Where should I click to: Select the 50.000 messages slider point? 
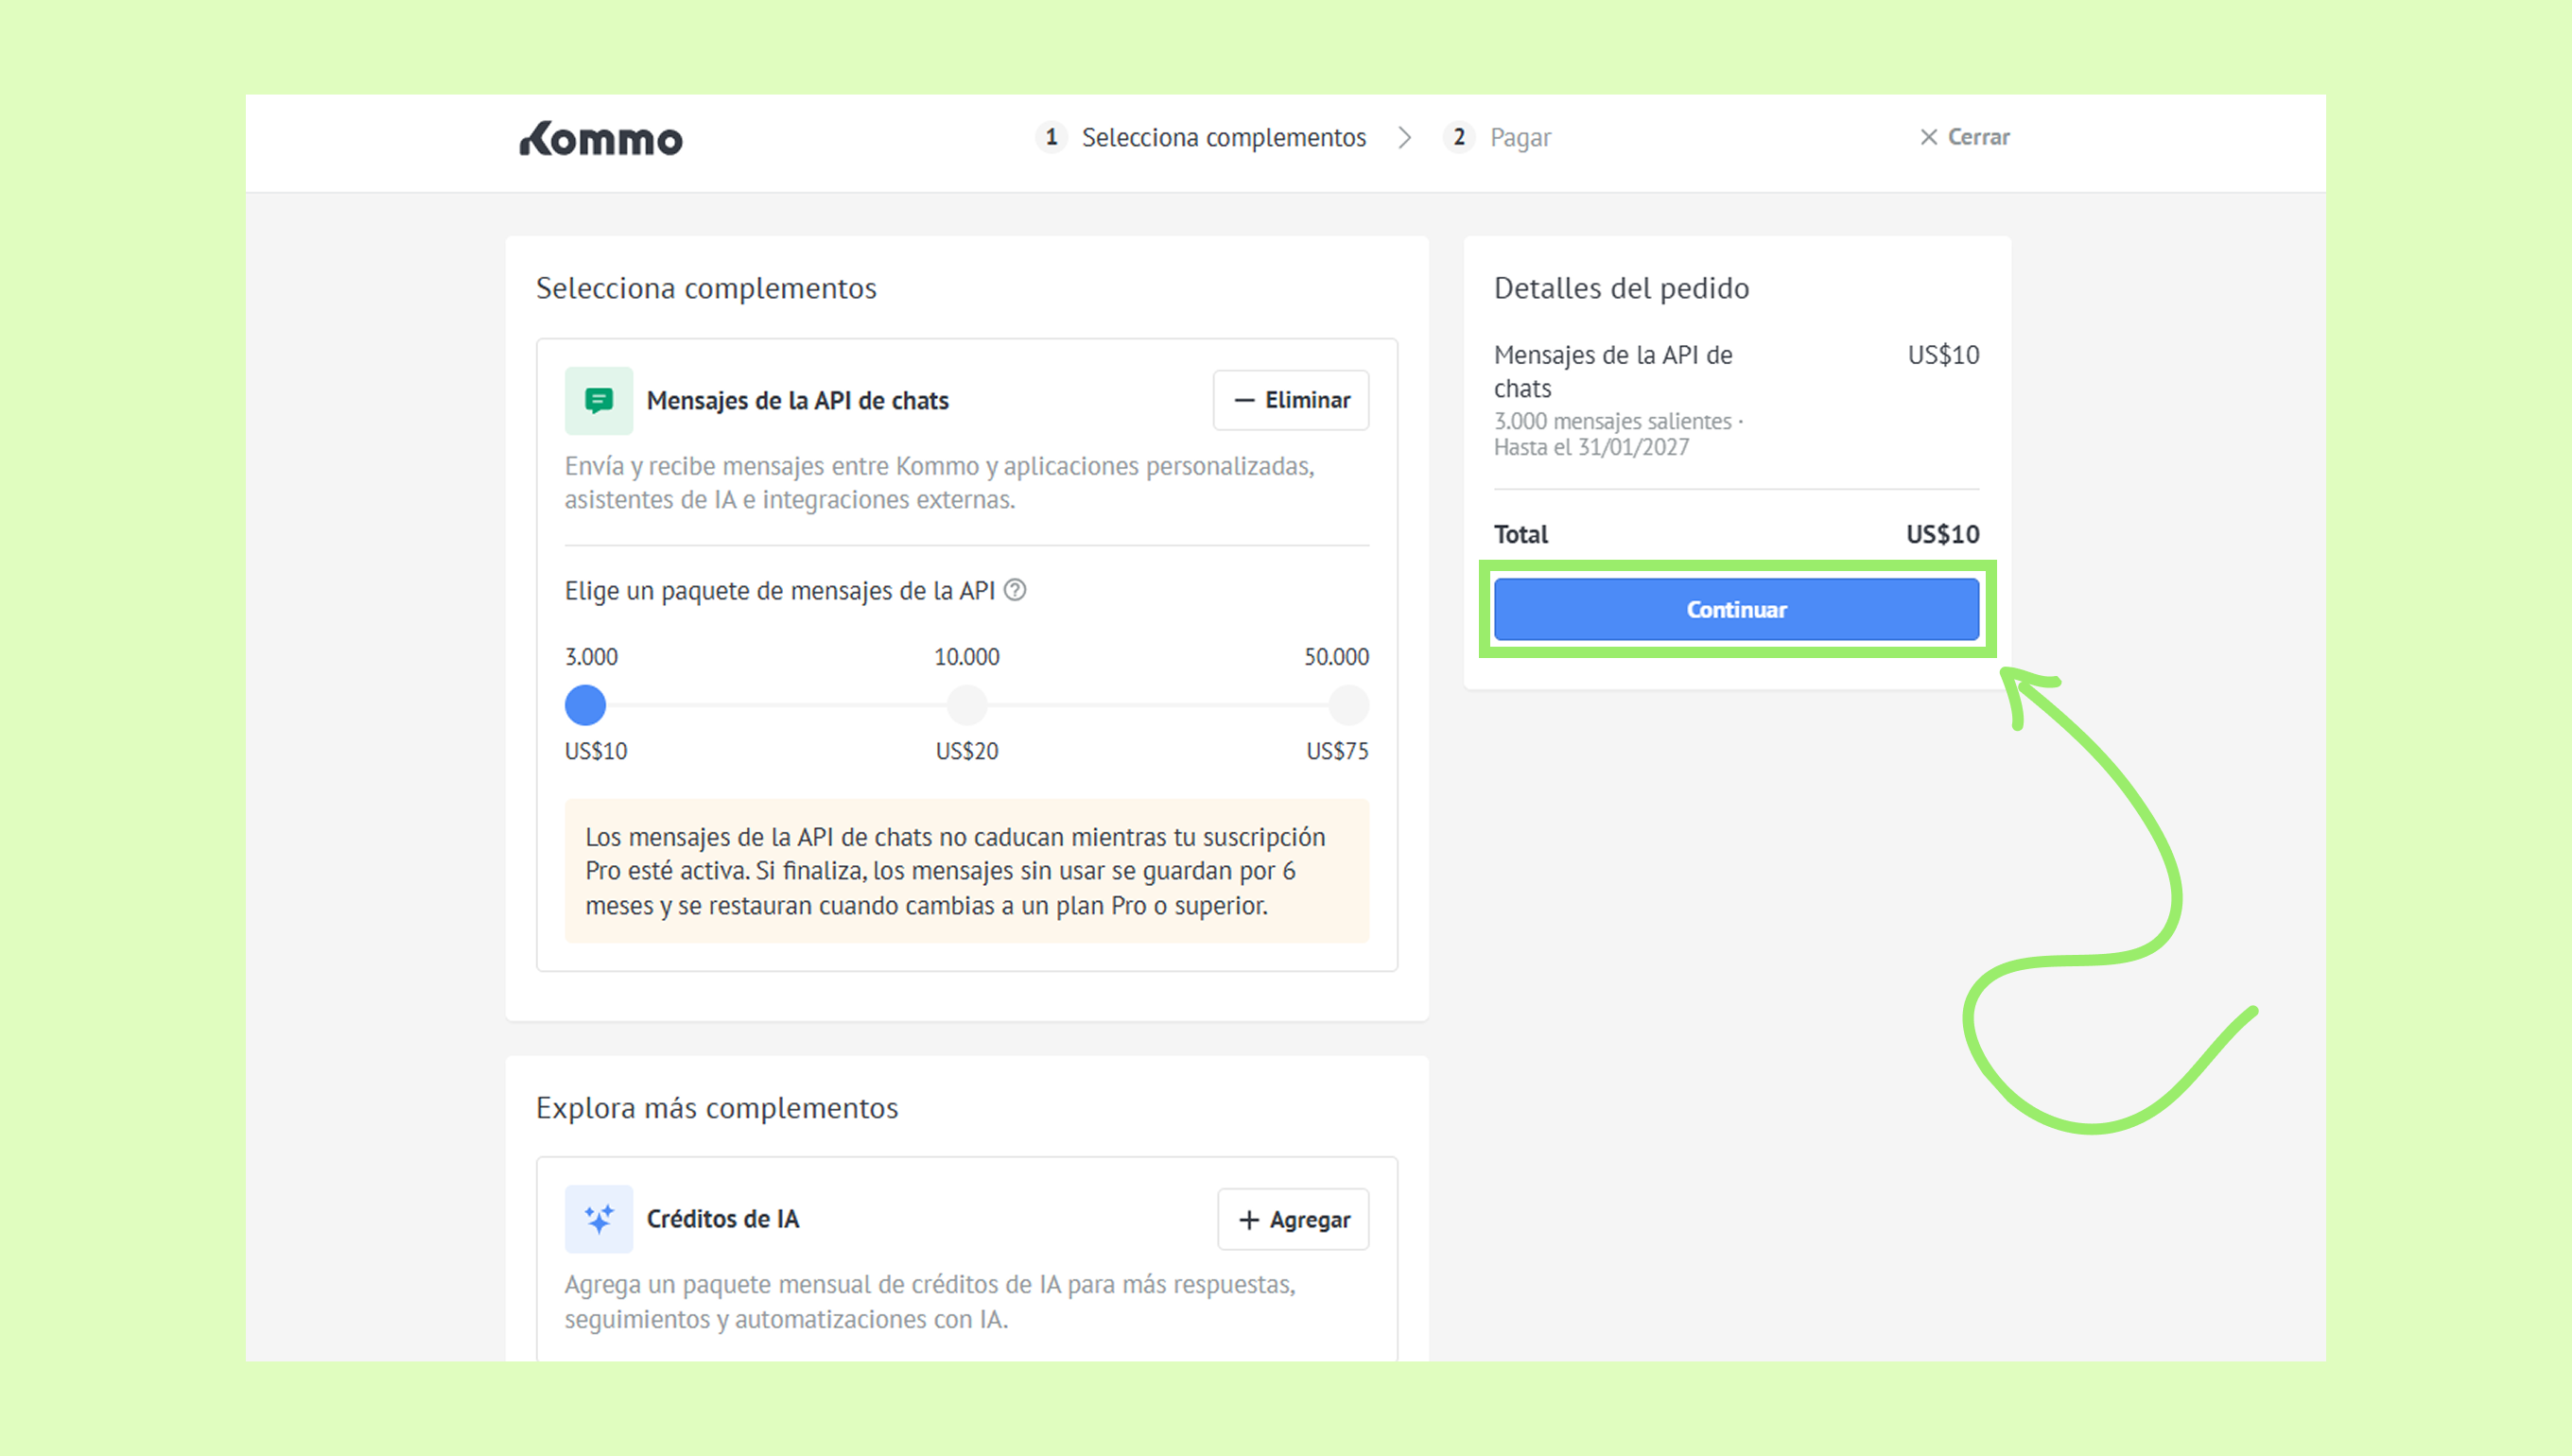(1348, 705)
